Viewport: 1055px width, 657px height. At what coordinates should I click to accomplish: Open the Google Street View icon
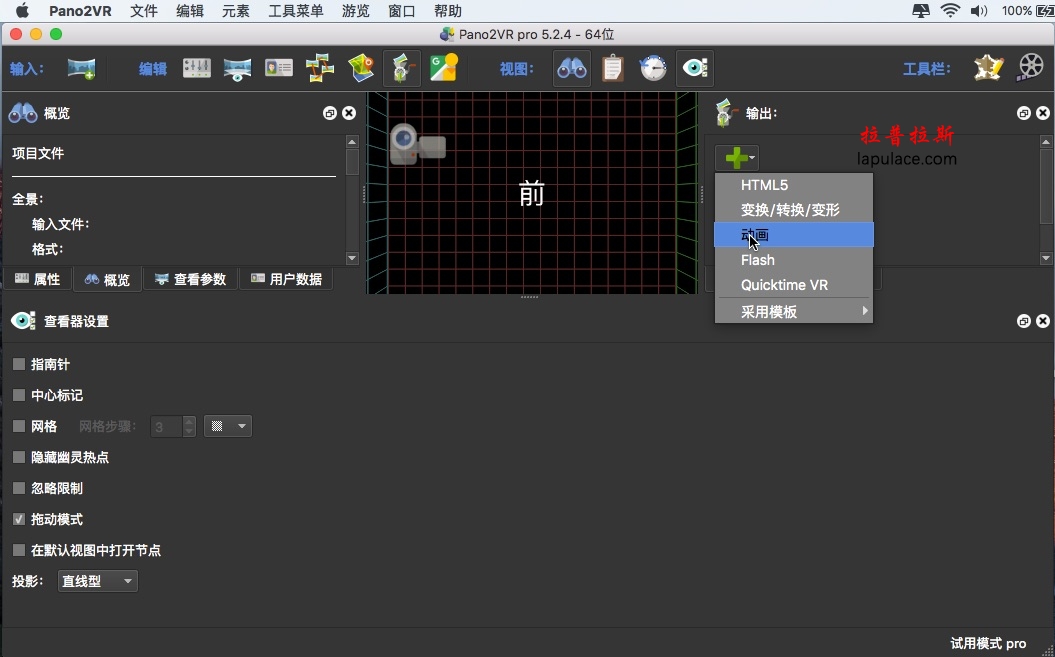pyautogui.click(x=444, y=68)
